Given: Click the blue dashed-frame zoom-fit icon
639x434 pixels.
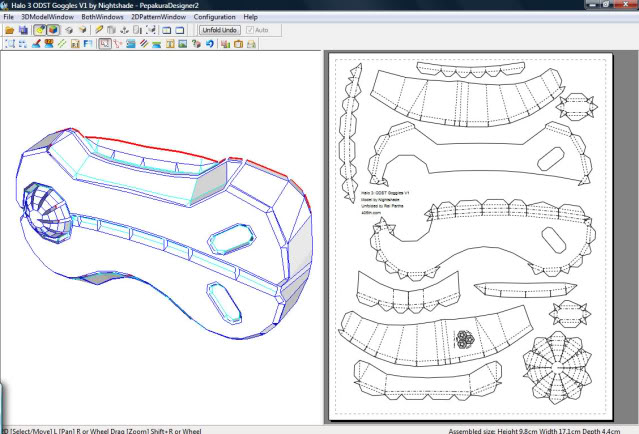Looking at the screenshot, I should 10,44.
